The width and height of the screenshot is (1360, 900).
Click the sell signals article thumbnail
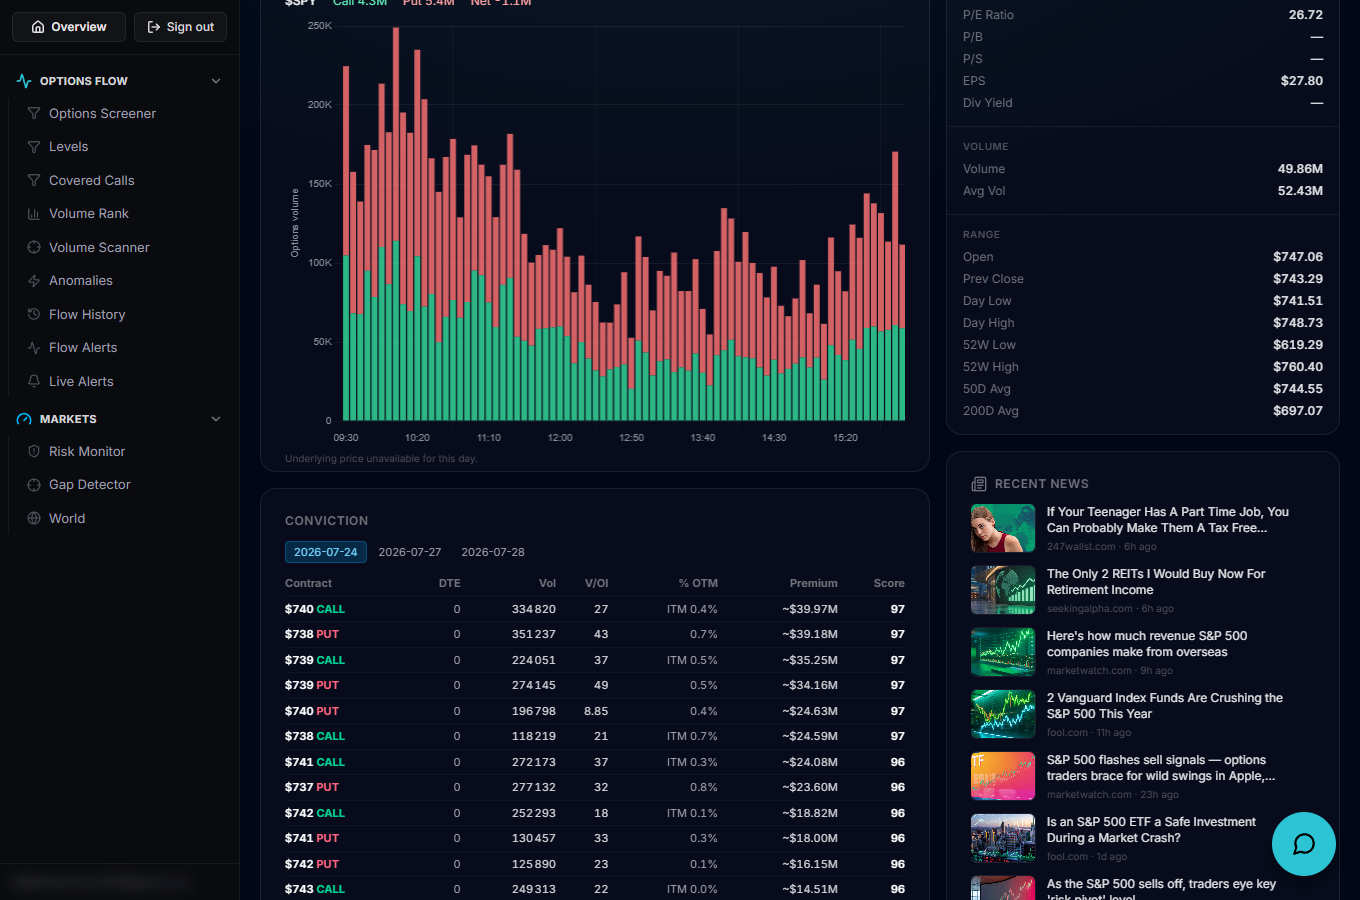[x=1003, y=776]
